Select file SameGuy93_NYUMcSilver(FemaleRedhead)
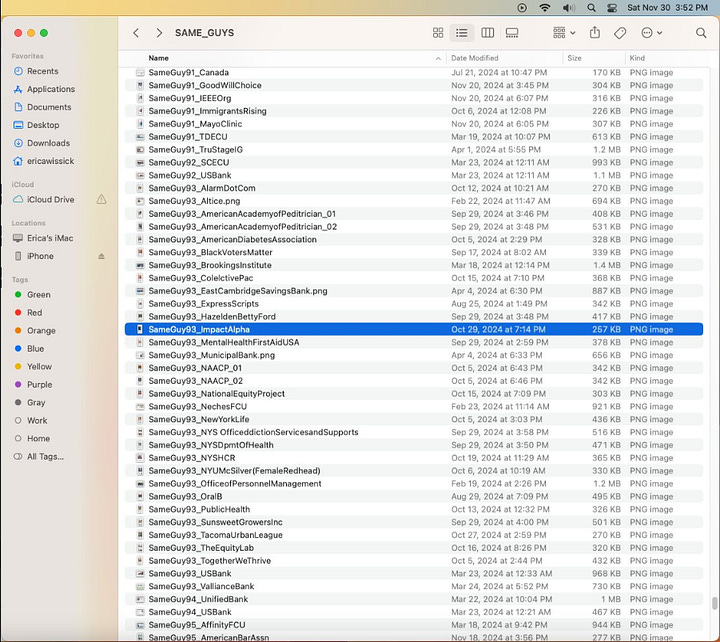The width and height of the screenshot is (720, 642). (x=414, y=471)
